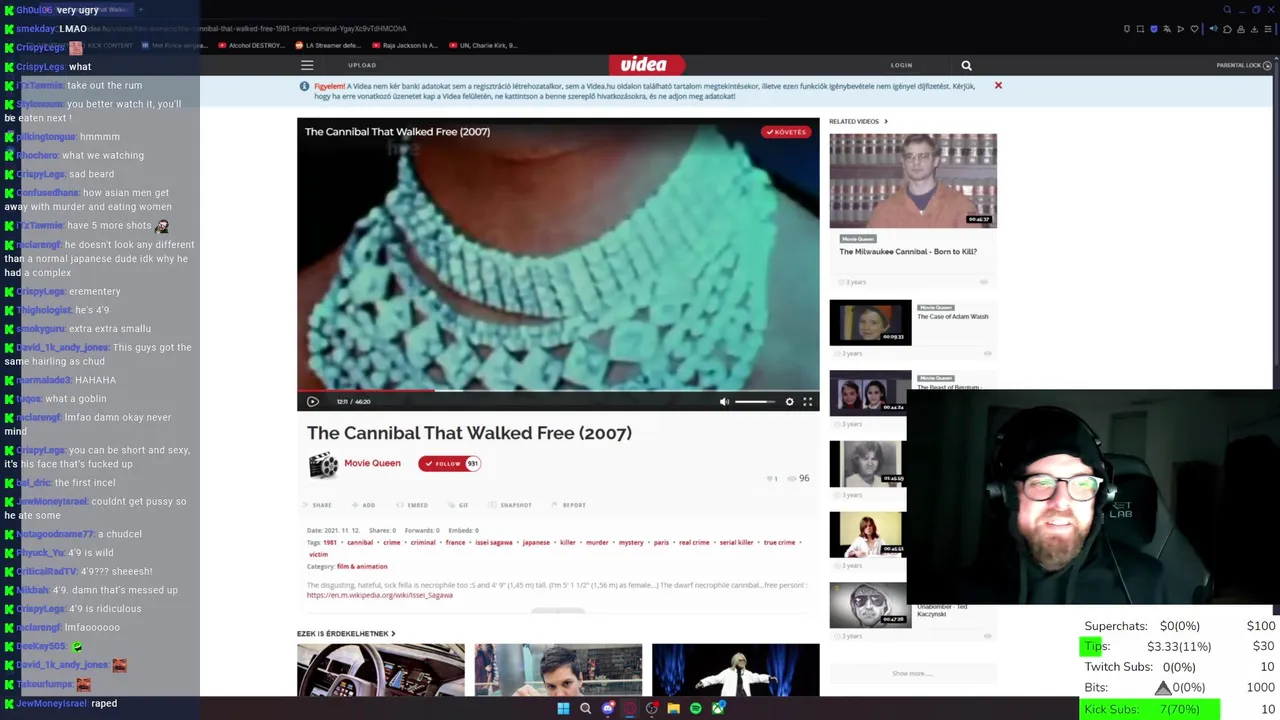Viewport: 1280px width, 720px height.
Task: Click the browser snapshot selection icon
Action: coord(1140,29)
